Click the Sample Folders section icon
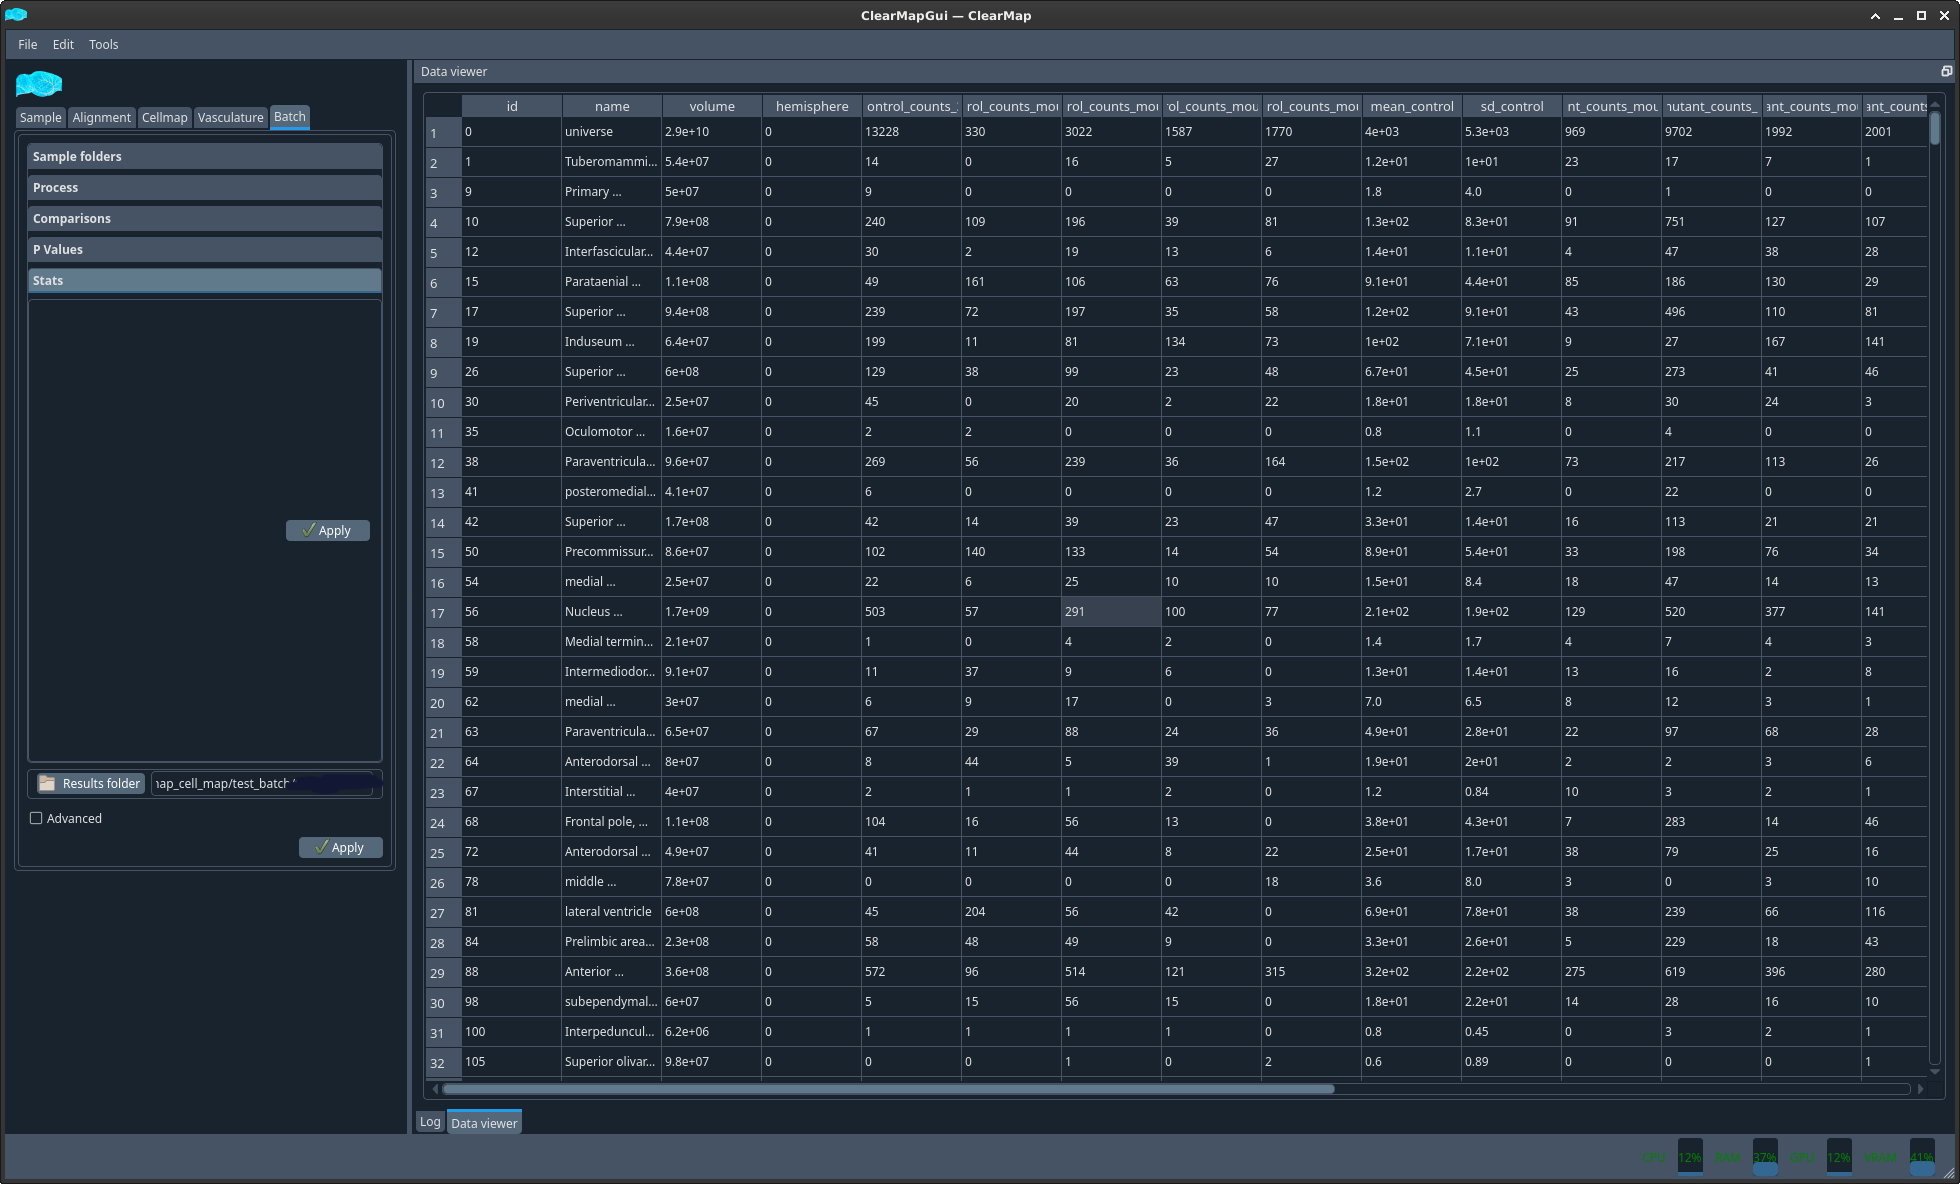This screenshot has height=1184, width=1960. 204,155
